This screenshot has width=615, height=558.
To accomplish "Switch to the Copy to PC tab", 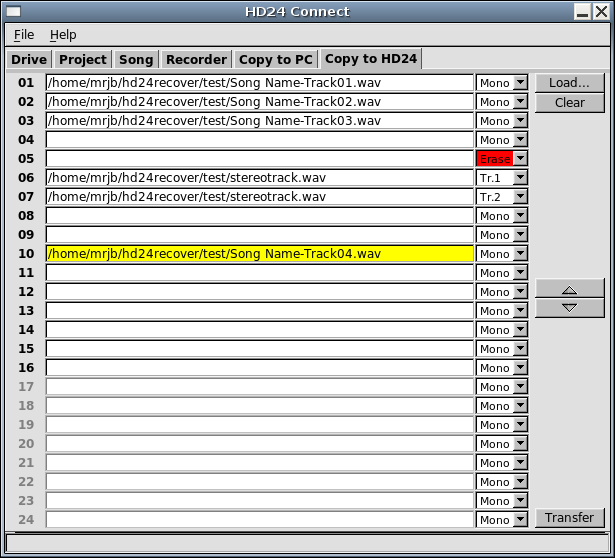I will (x=275, y=60).
